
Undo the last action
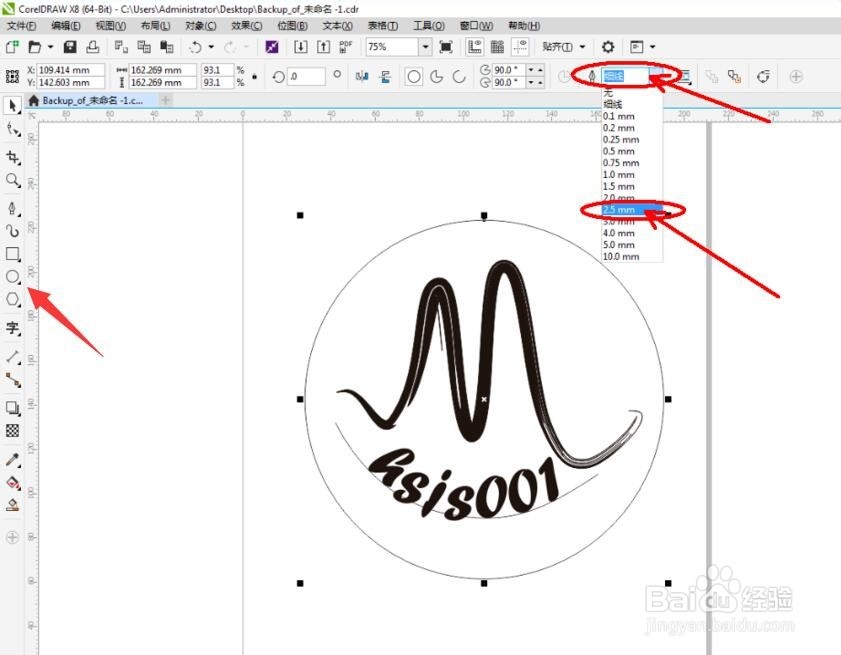pos(195,47)
